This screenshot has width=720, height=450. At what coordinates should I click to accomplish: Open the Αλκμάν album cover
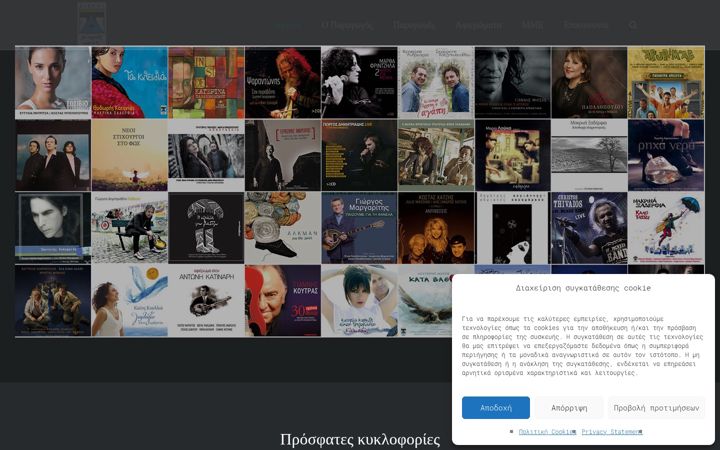[283, 228]
